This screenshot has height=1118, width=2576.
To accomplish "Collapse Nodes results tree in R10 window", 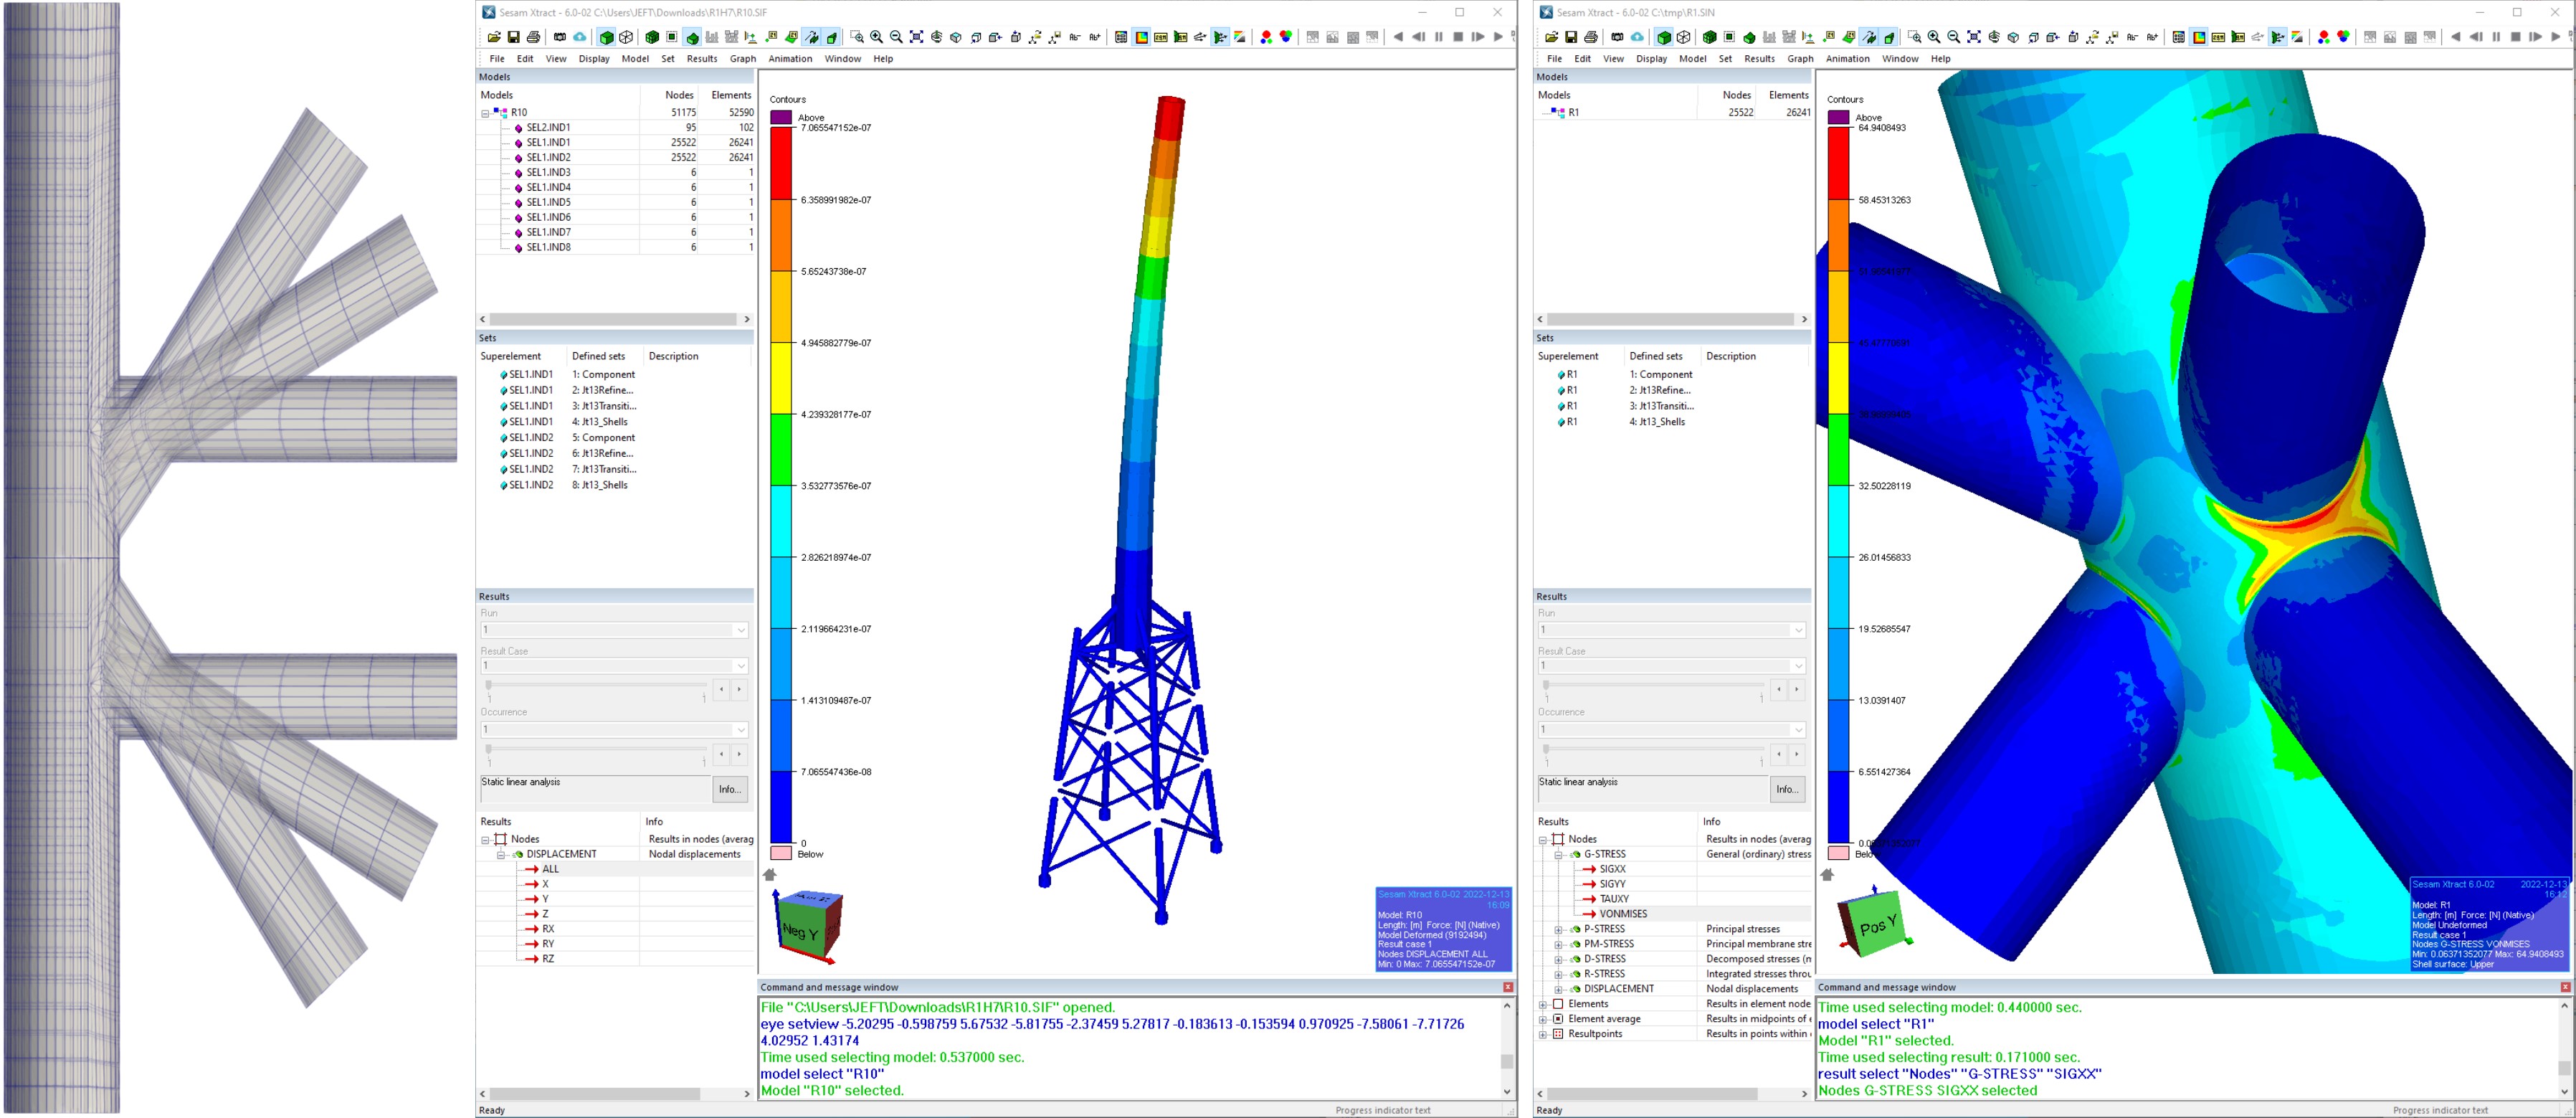I will click(x=485, y=840).
